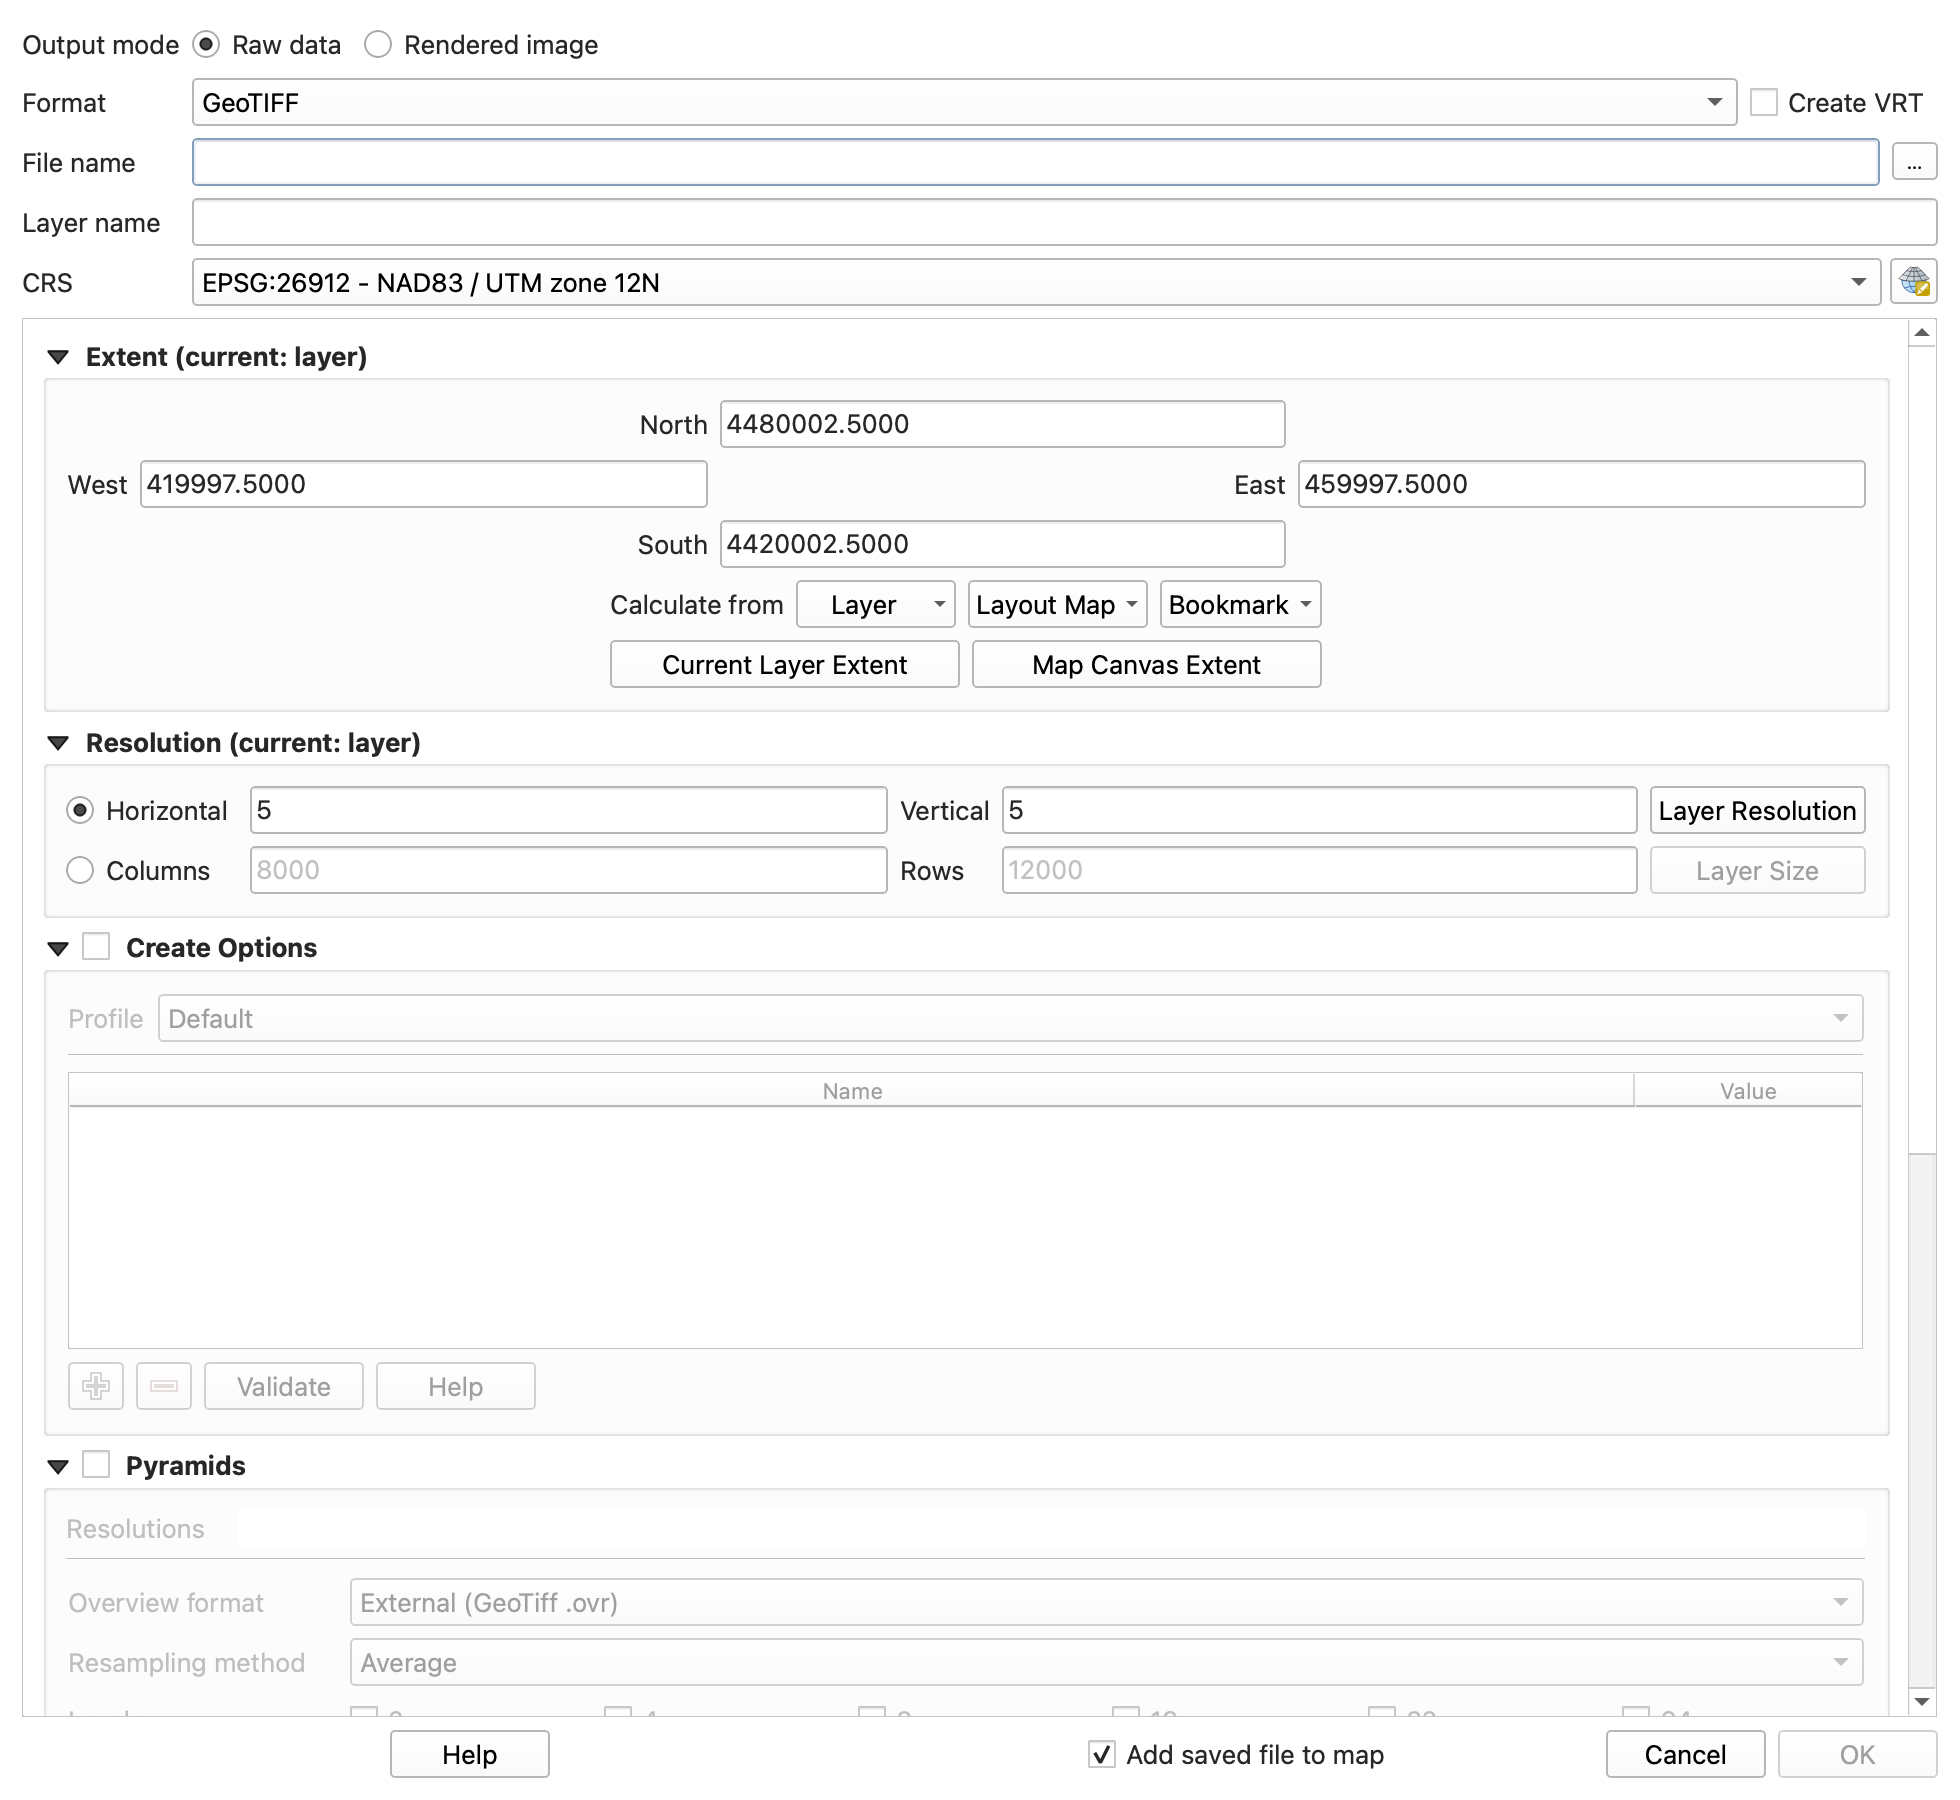Viewport: 1960px width, 1800px height.
Task: Open the Layout Map dropdown
Action: (x=1057, y=604)
